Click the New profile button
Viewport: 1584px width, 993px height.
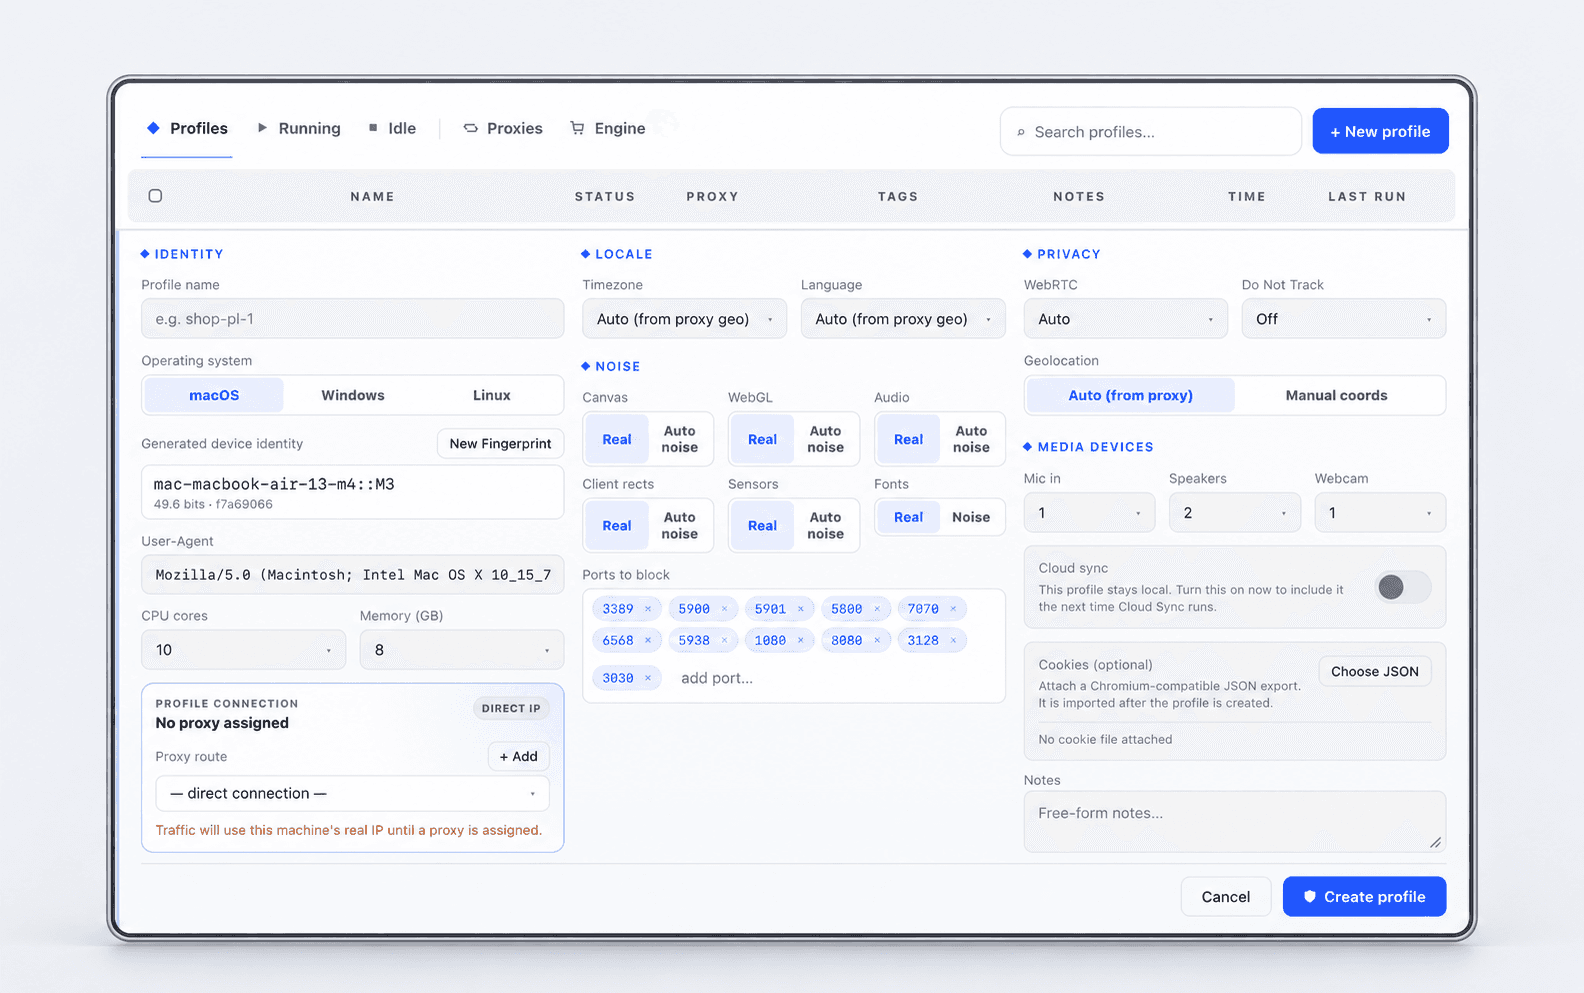coord(1380,131)
